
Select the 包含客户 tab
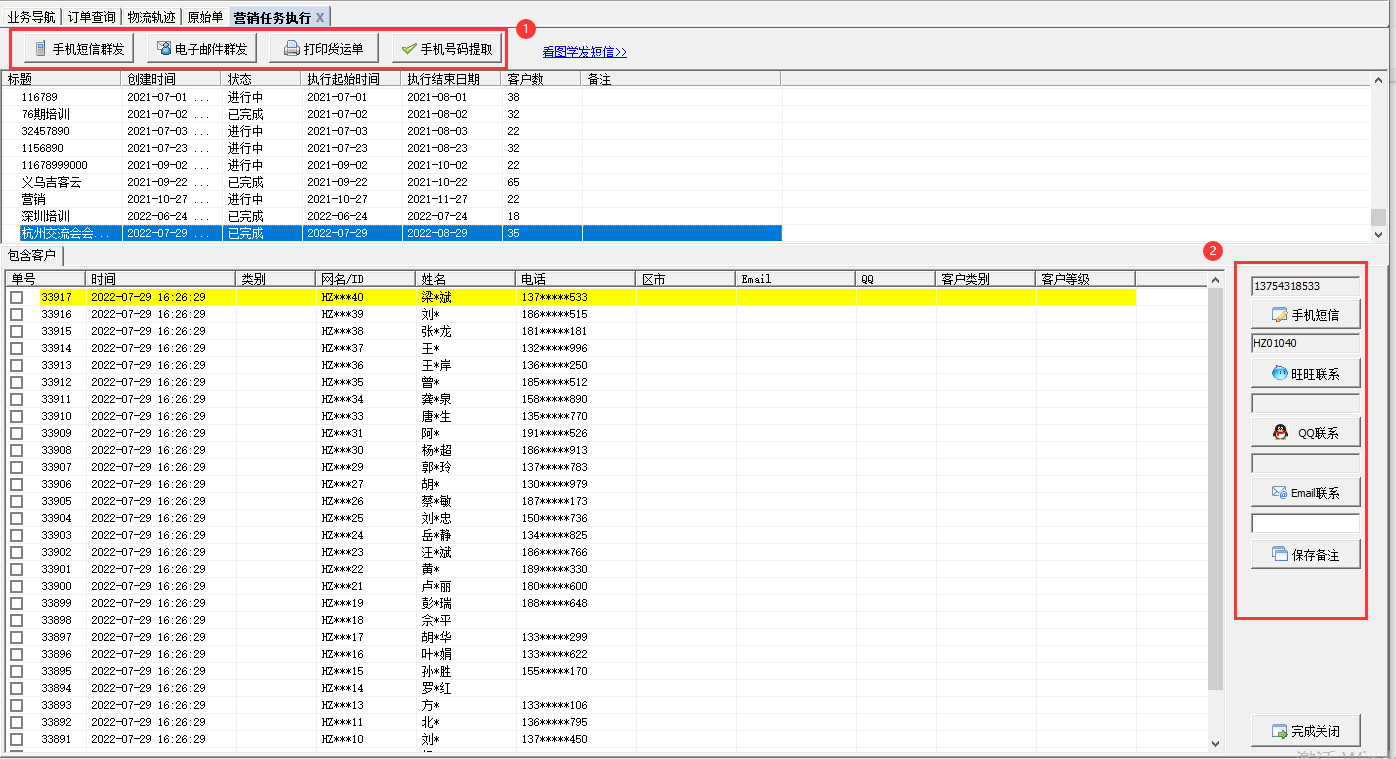click(x=32, y=256)
